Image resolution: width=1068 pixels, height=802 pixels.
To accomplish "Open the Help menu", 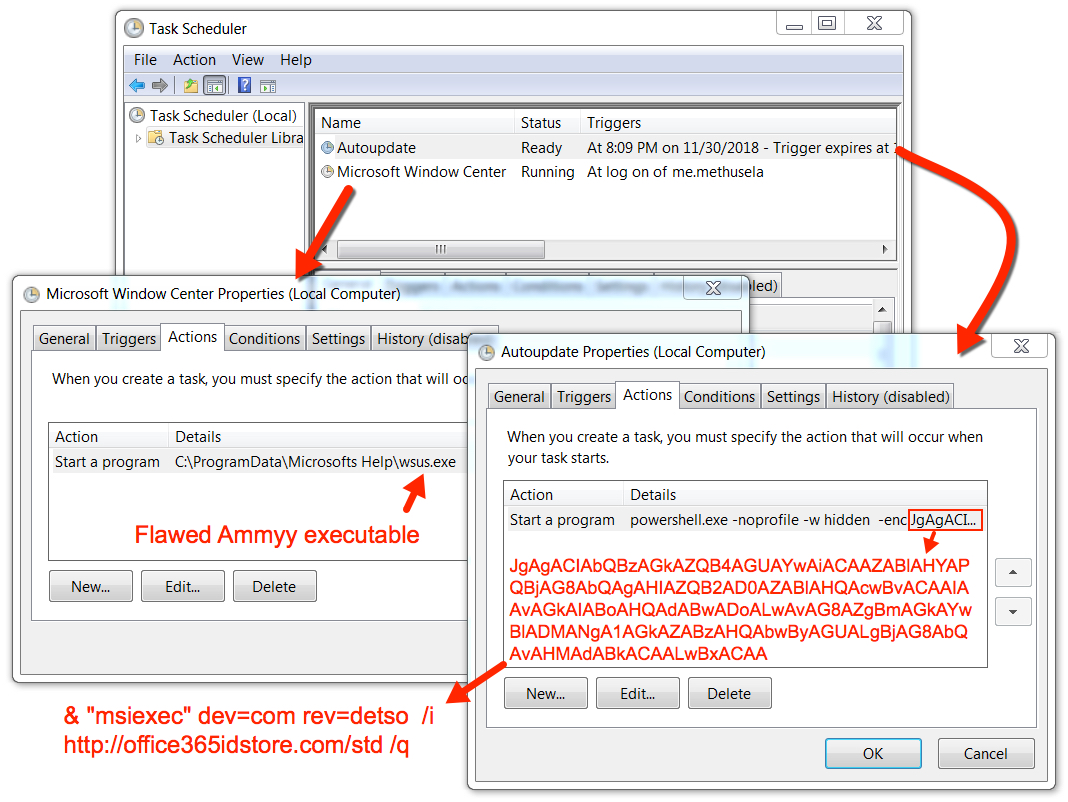I will (296, 60).
